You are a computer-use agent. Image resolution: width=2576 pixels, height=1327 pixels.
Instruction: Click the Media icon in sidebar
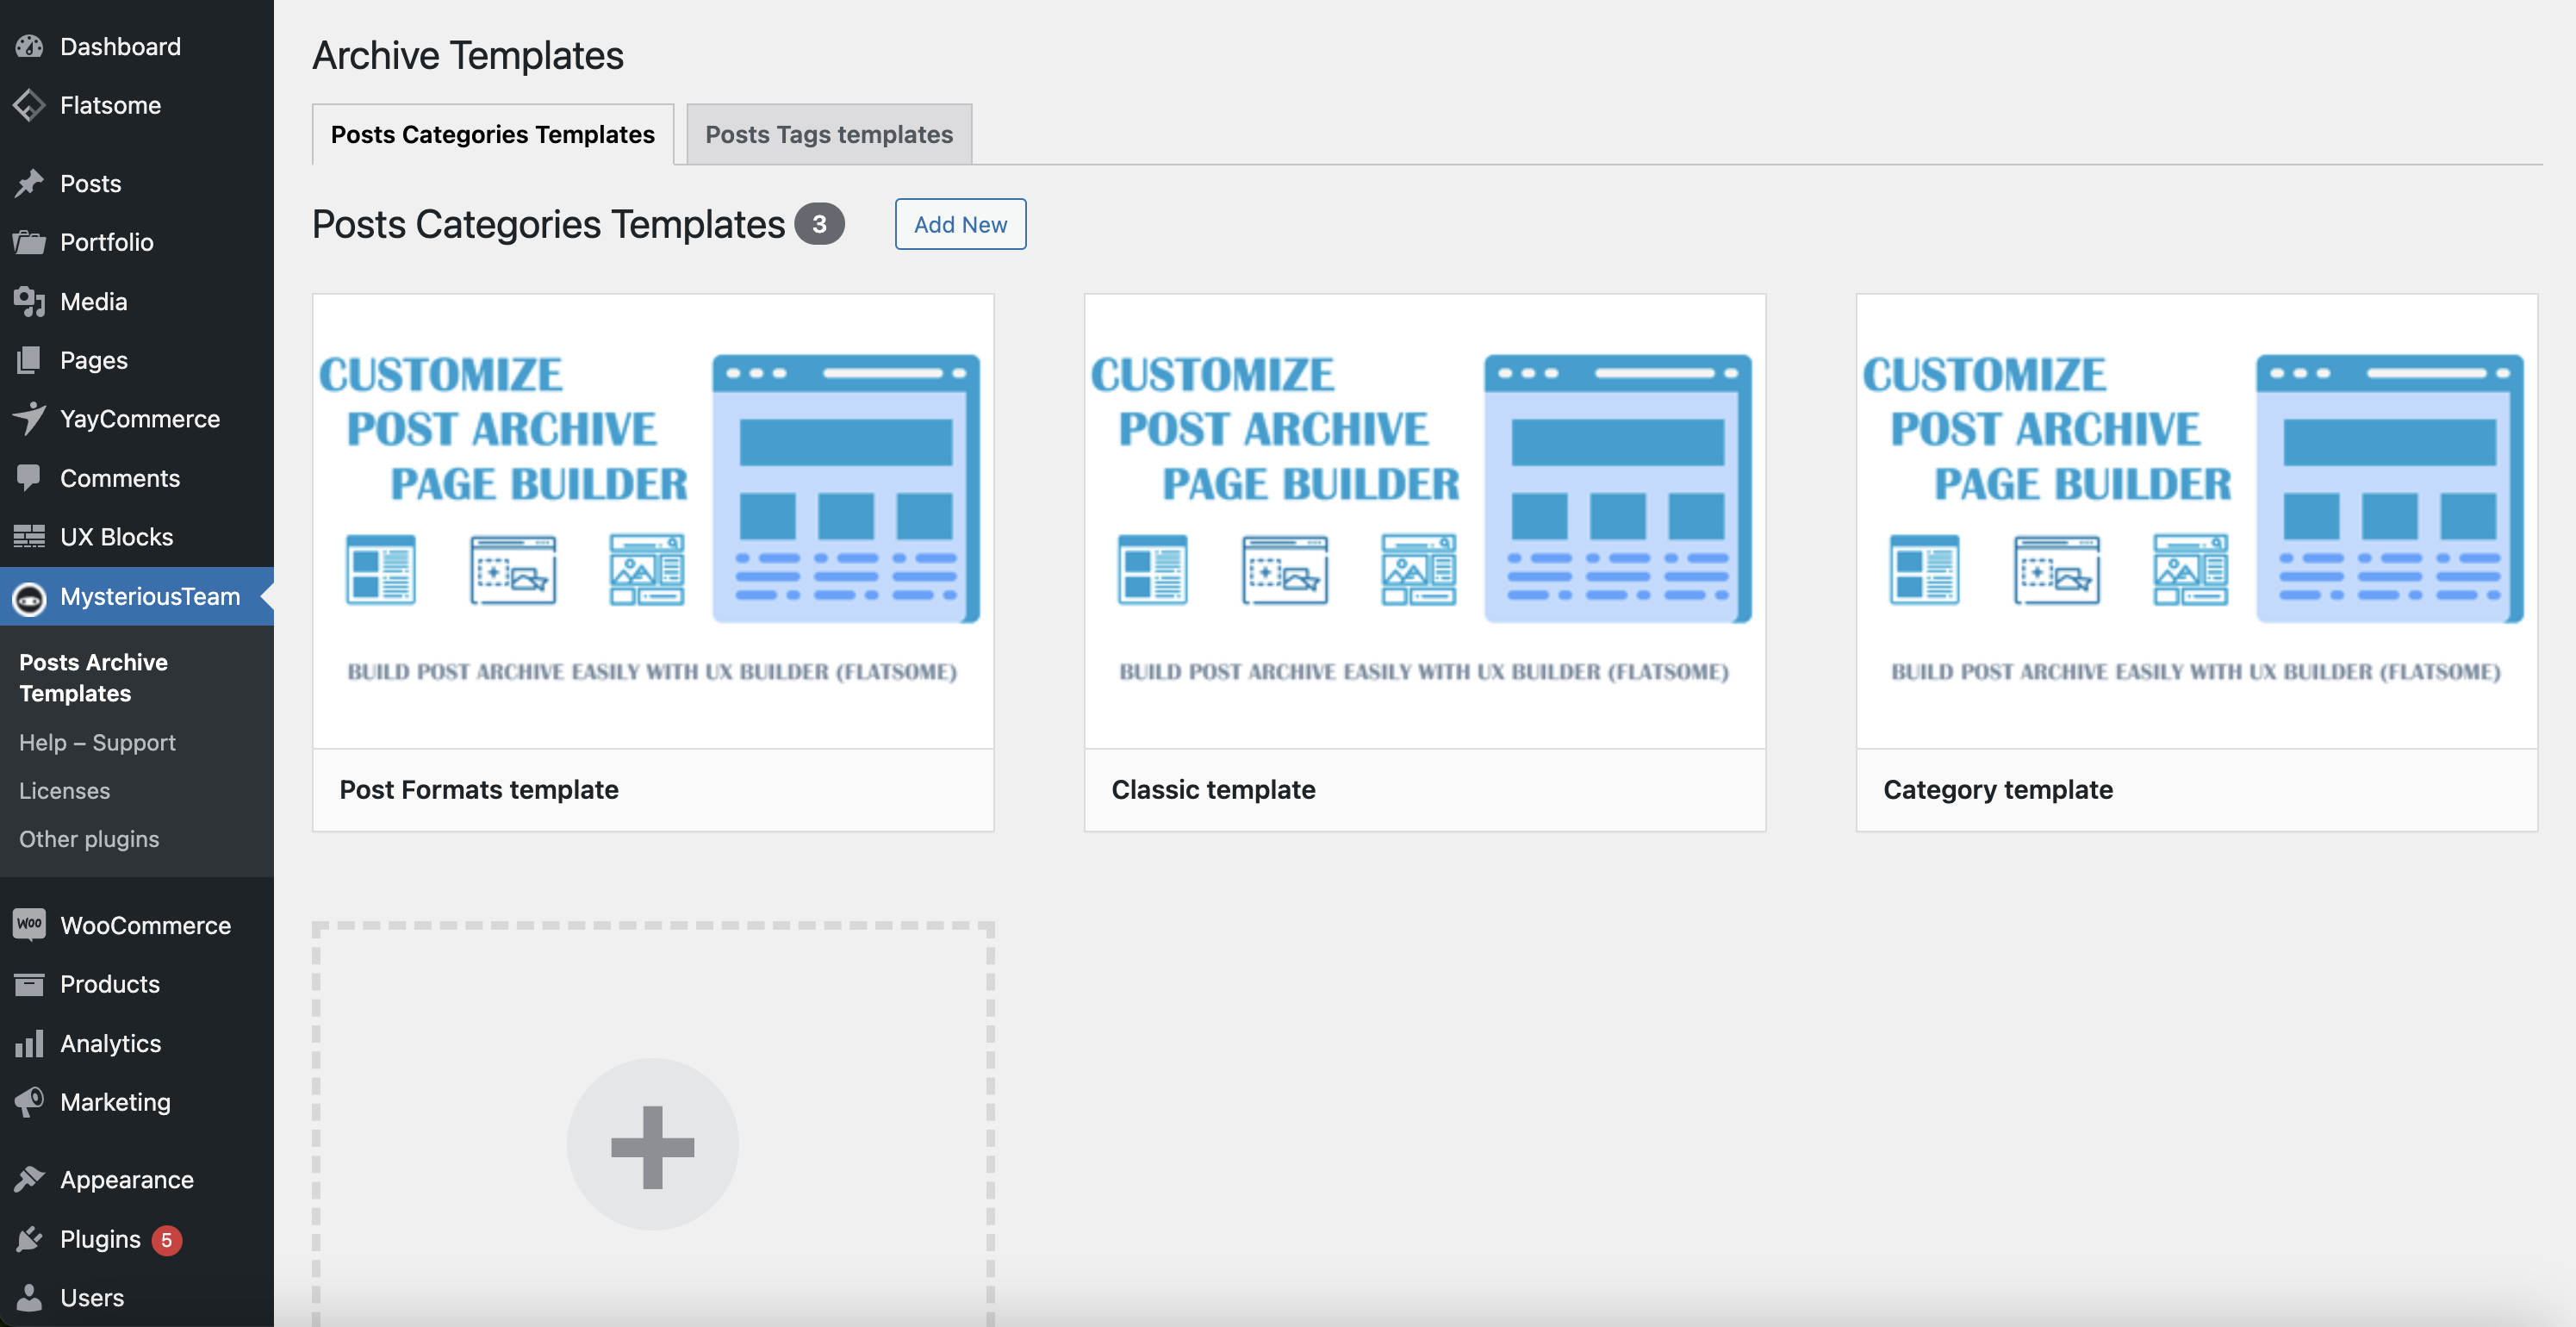(29, 301)
